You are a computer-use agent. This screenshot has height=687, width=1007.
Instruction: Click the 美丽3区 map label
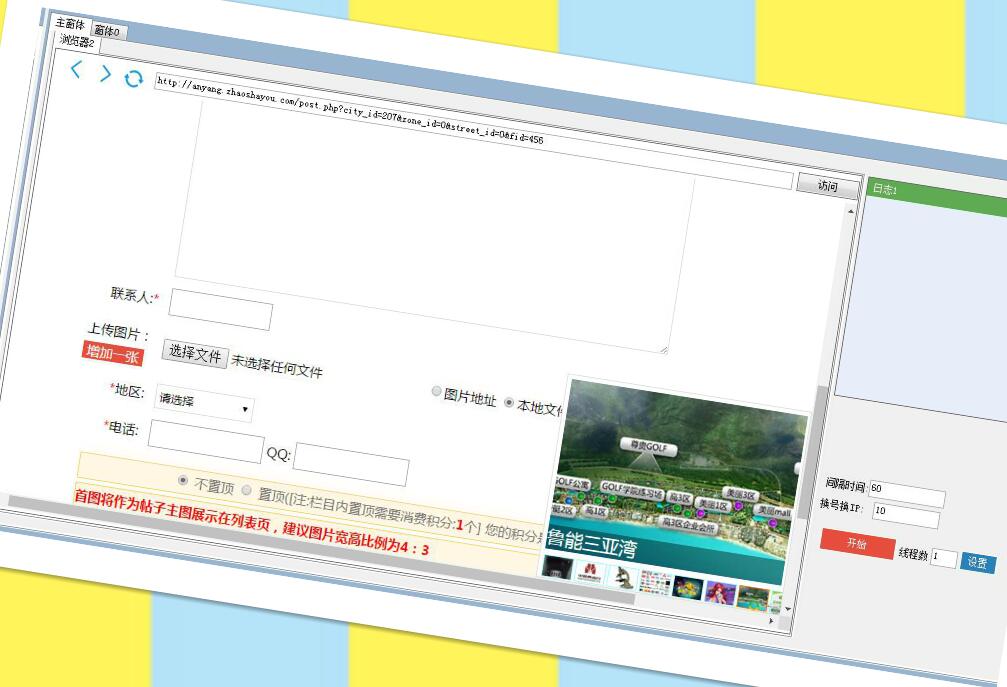[x=742, y=495]
